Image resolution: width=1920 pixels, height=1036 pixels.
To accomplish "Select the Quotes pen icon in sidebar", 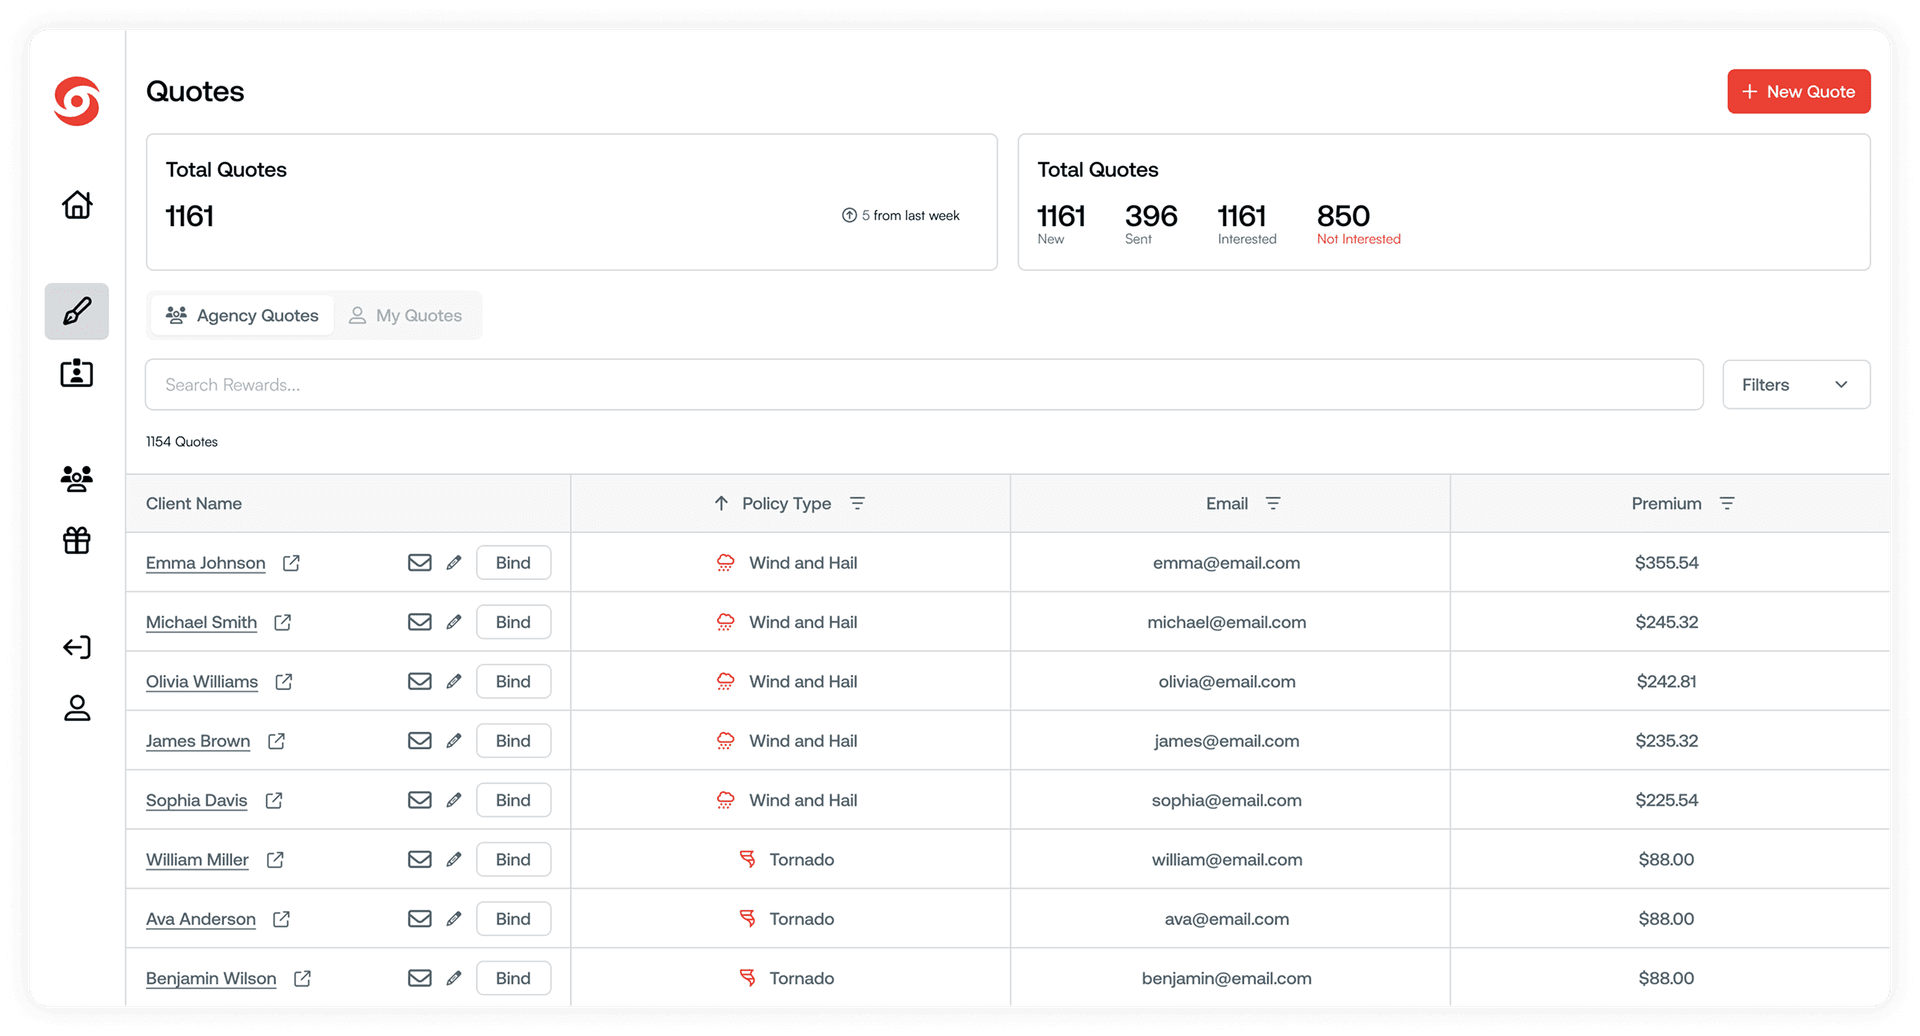I will (x=77, y=311).
